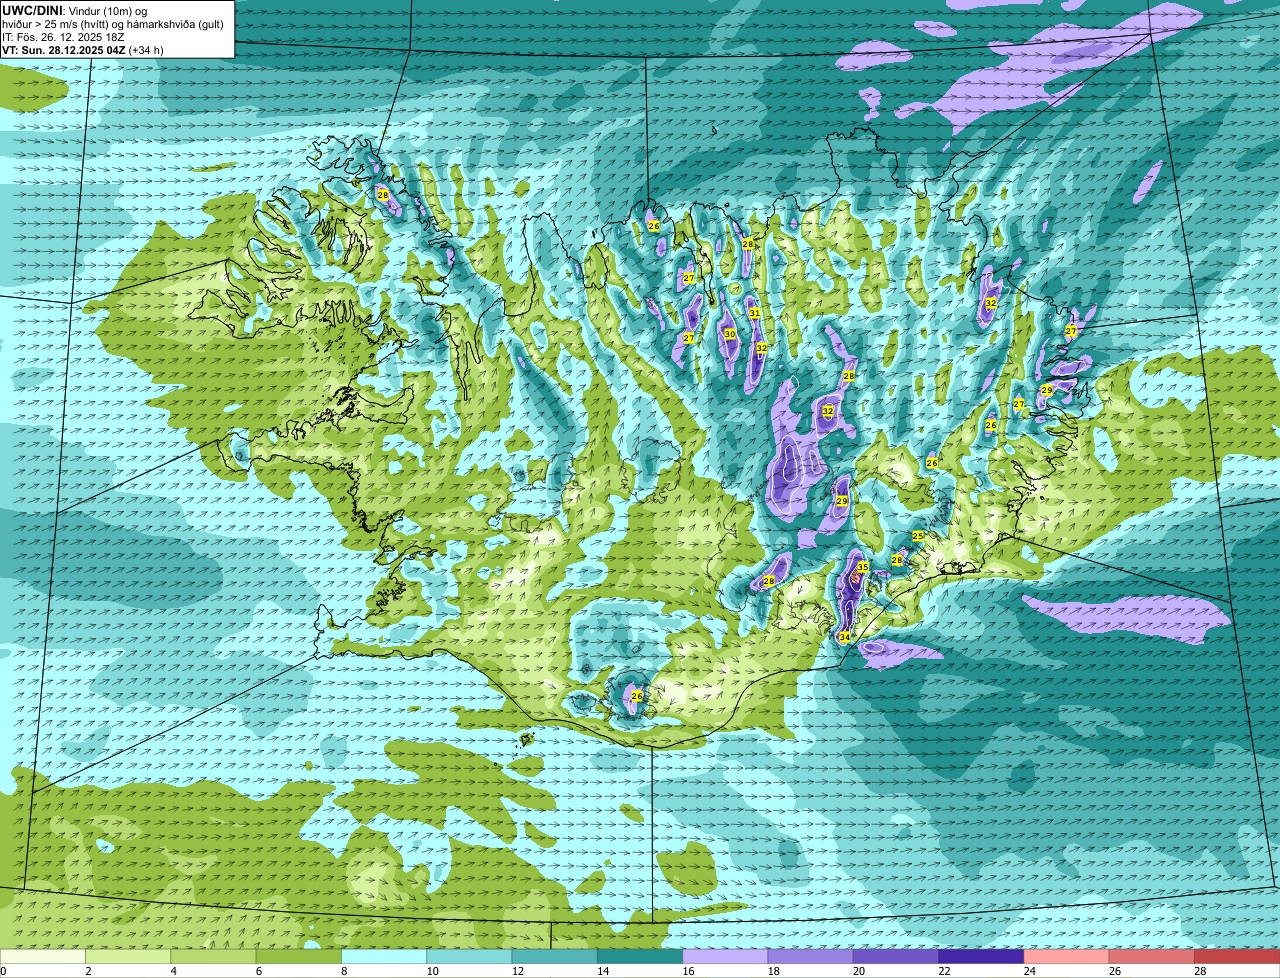
Task: Click the 8–10 m/s pale cyan legend swatch
Action: click(x=384, y=957)
